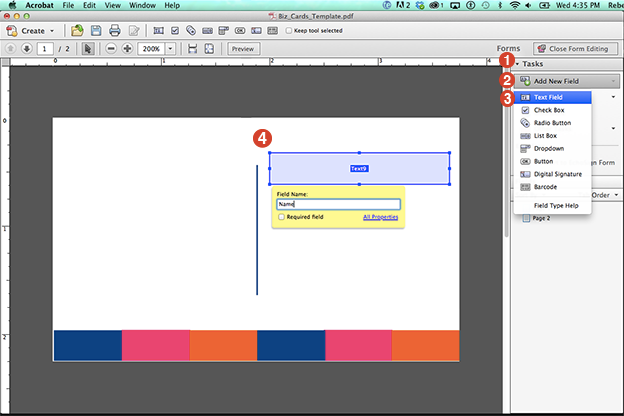The image size is (624, 416).
Task: Enable the Required field checkbox
Action: point(281,216)
